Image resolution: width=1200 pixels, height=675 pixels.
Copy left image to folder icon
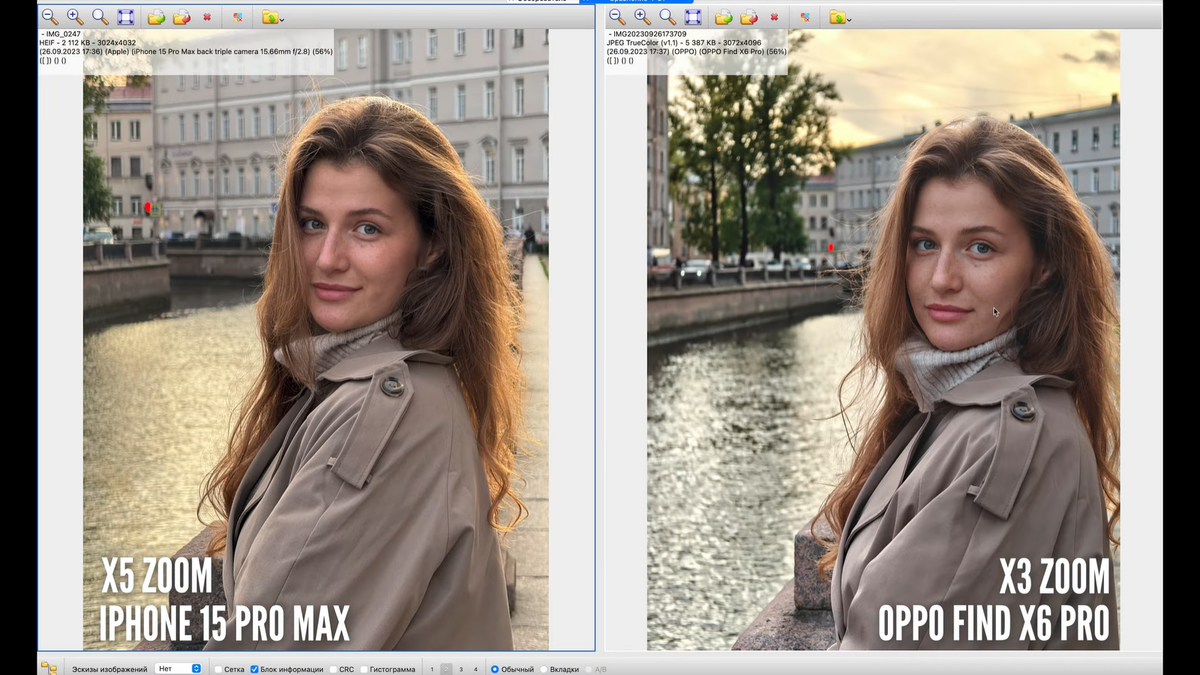[x=156, y=17]
